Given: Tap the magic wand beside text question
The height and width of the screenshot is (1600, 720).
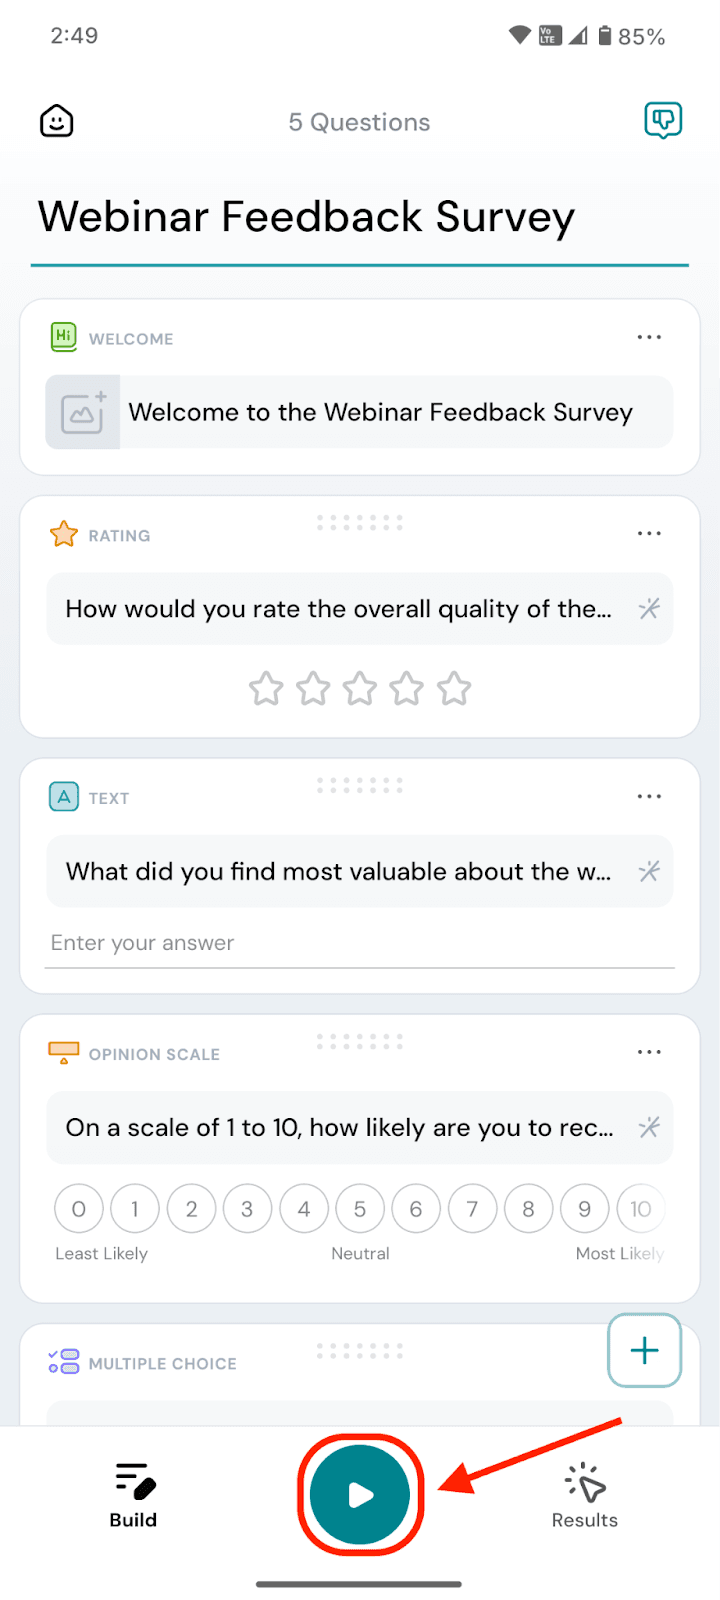Looking at the screenshot, I should 649,871.
